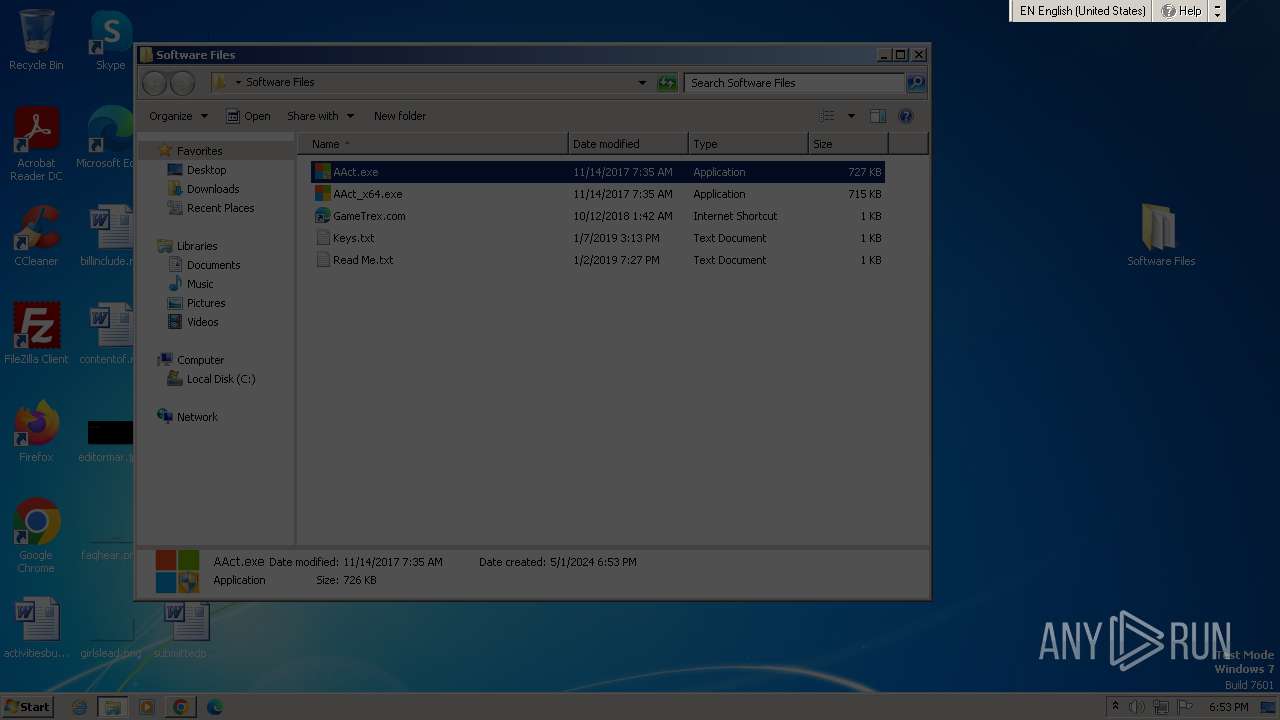Toggle the preview pane icon

(x=877, y=116)
